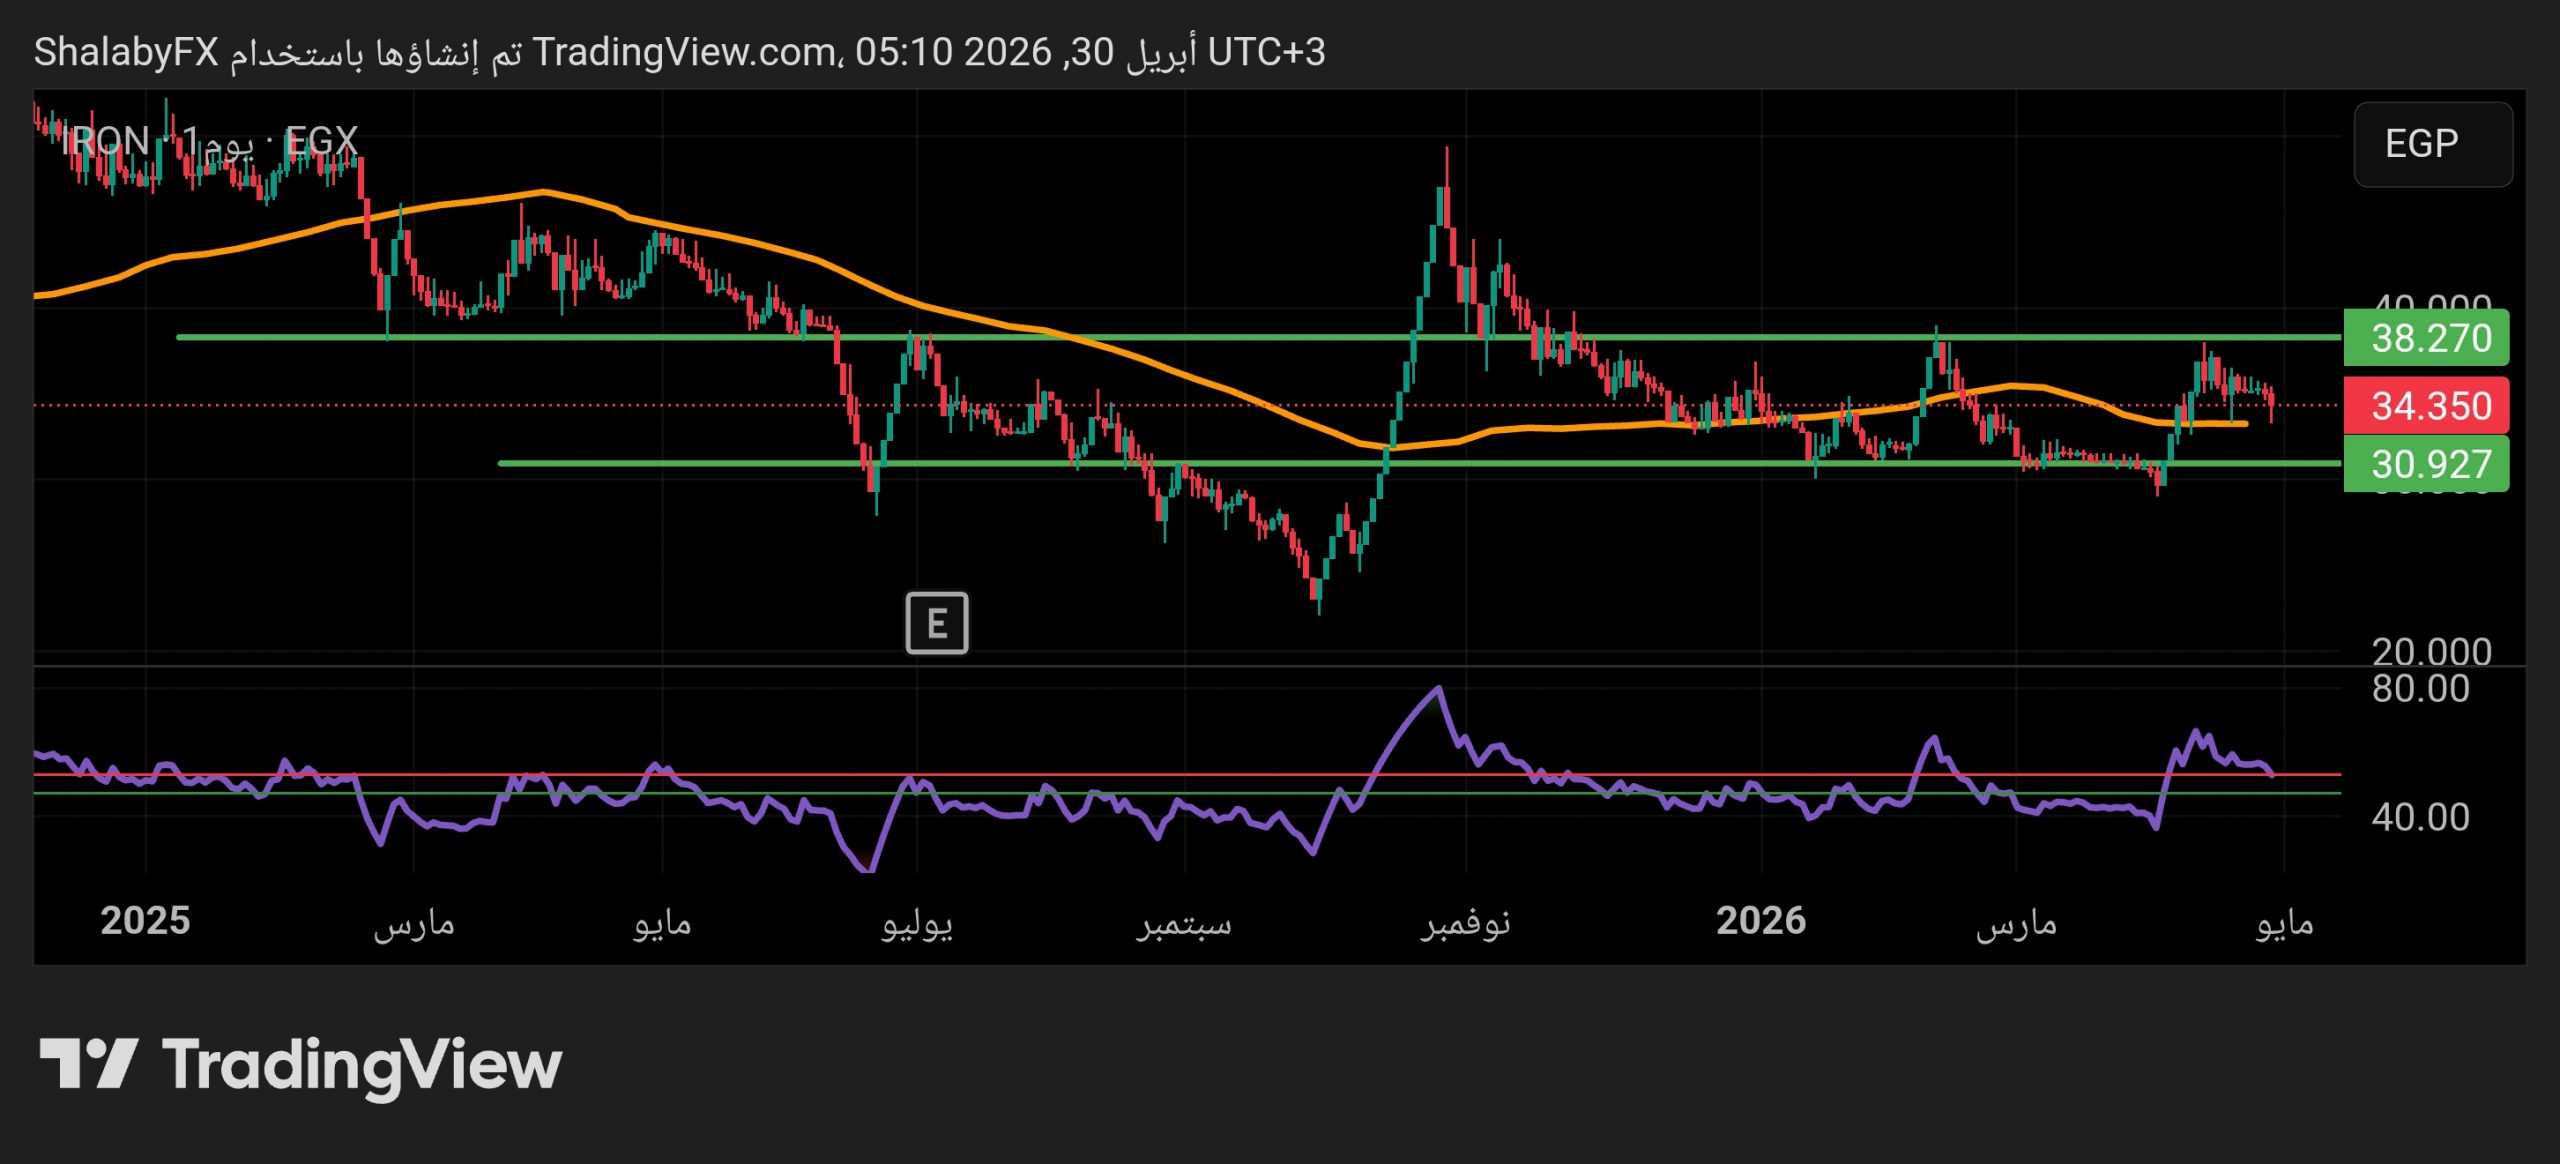Click the سبتمبر month axis label
Viewport: 2560px width, 1164px height.
pos(1184,923)
